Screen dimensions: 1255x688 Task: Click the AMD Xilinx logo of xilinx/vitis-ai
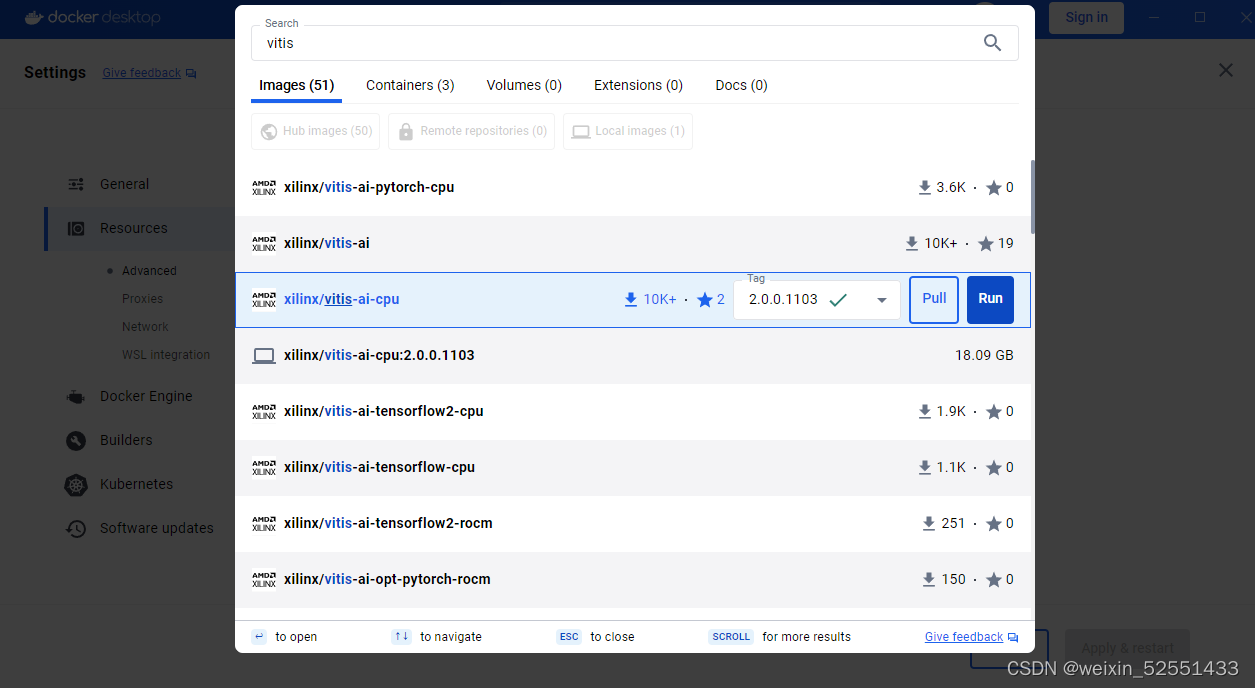coord(264,243)
